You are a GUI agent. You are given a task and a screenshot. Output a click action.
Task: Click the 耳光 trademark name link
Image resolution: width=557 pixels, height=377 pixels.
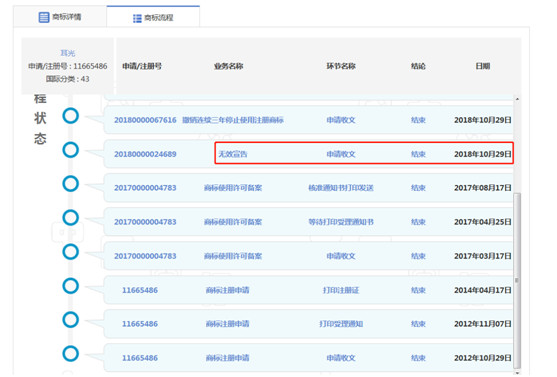pyautogui.click(x=67, y=53)
